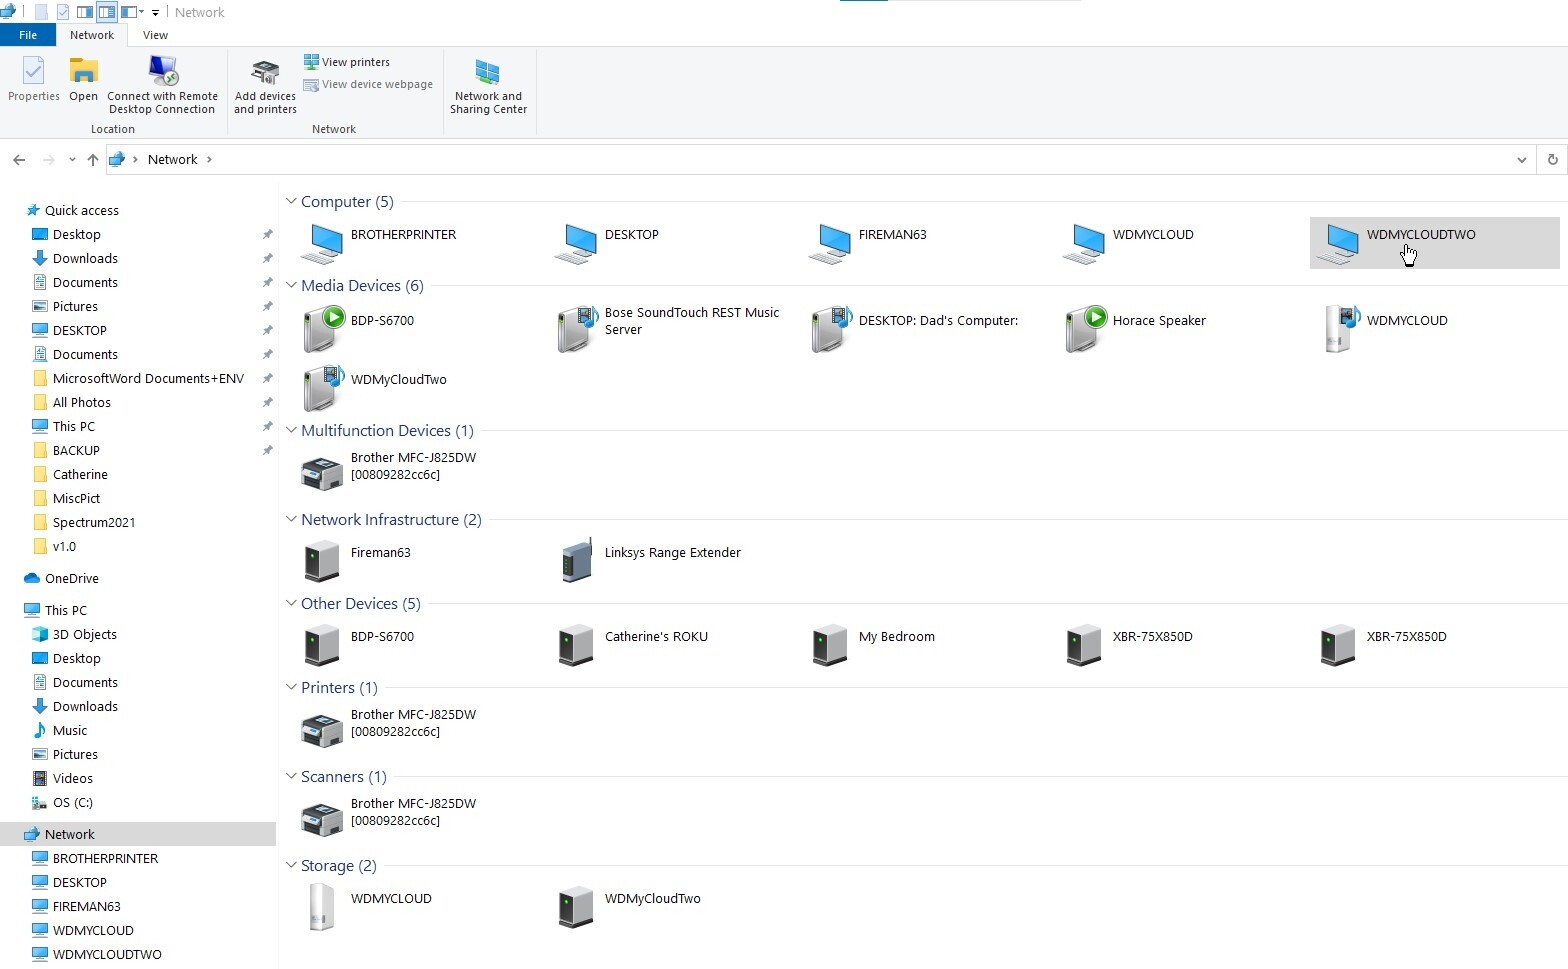This screenshot has height=969, width=1568.
Task: Select WDMyCloudTwo under Media Devices
Action: pyautogui.click(x=374, y=388)
